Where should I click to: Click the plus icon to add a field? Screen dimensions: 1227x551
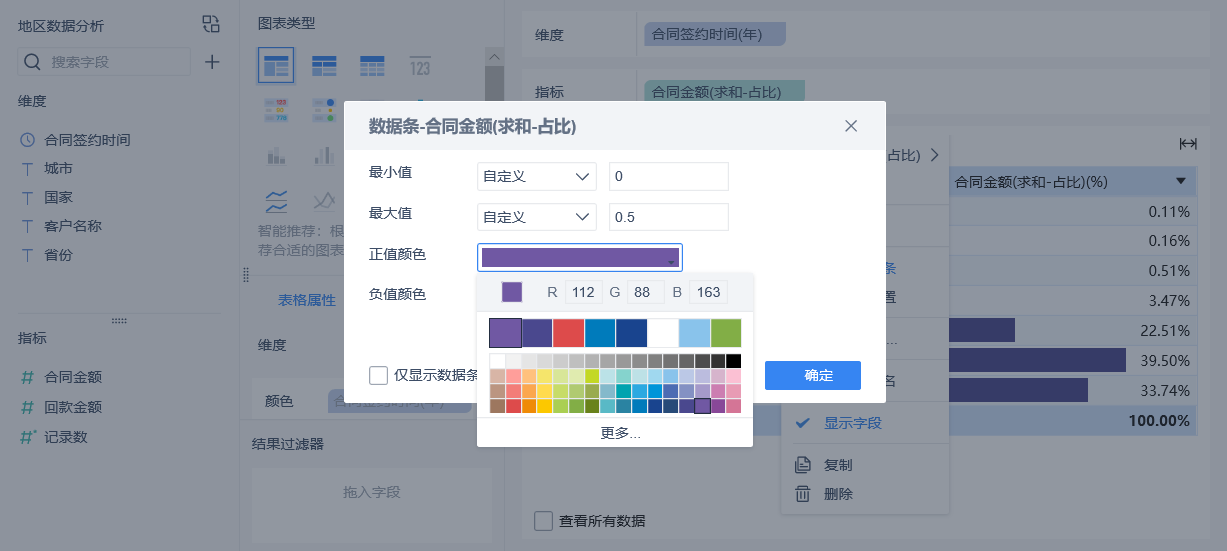pyautogui.click(x=212, y=62)
